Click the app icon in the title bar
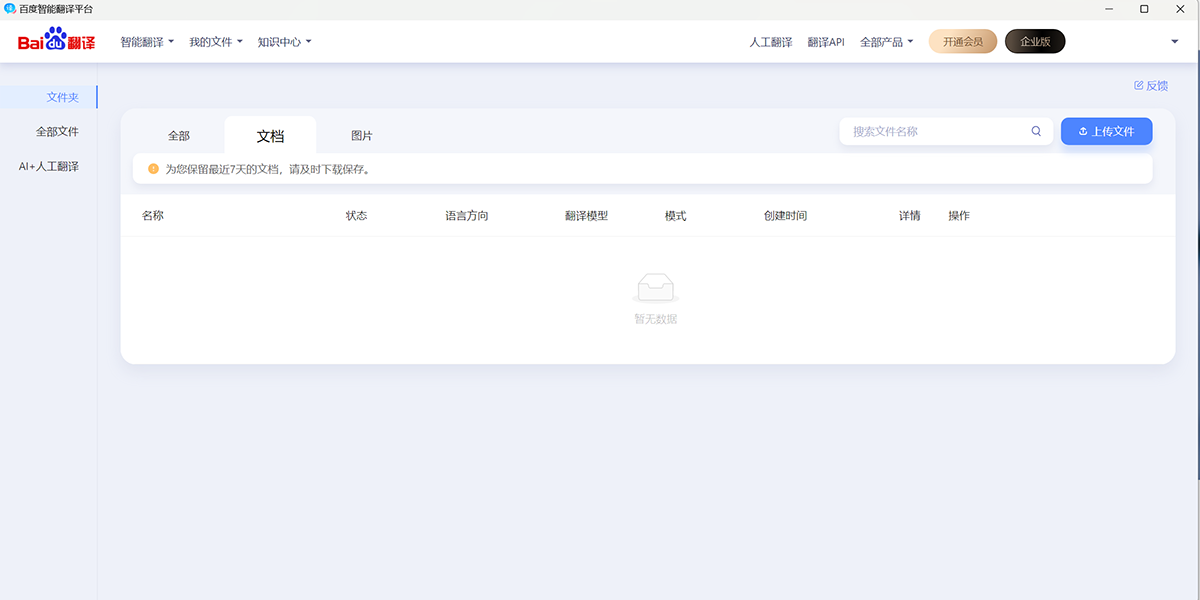The height and width of the screenshot is (600, 1200). point(10,9)
